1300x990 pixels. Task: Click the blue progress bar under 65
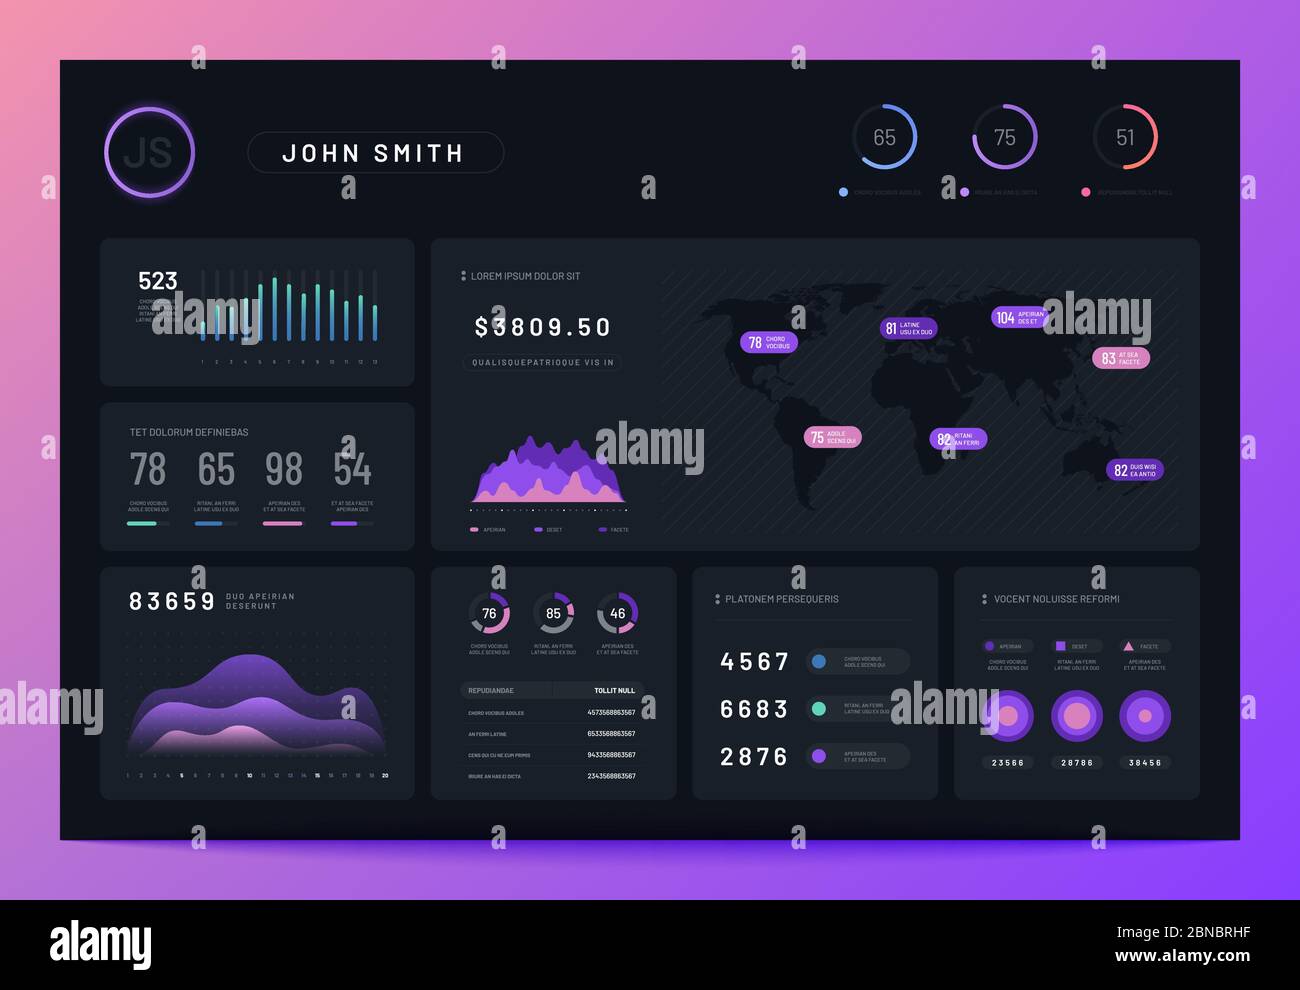pyautogui.click(x=216, y=523)
